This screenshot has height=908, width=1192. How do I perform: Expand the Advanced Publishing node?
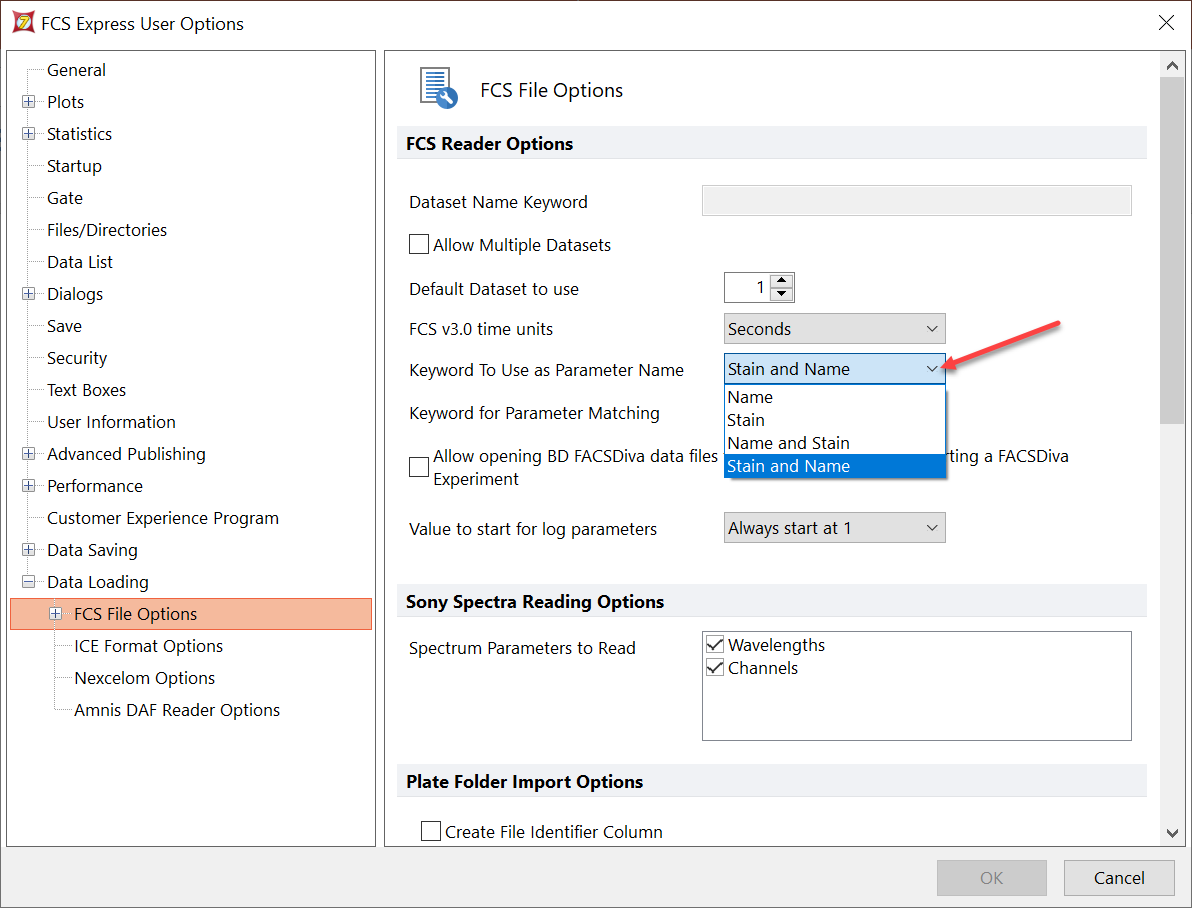[x=29, y=454]
